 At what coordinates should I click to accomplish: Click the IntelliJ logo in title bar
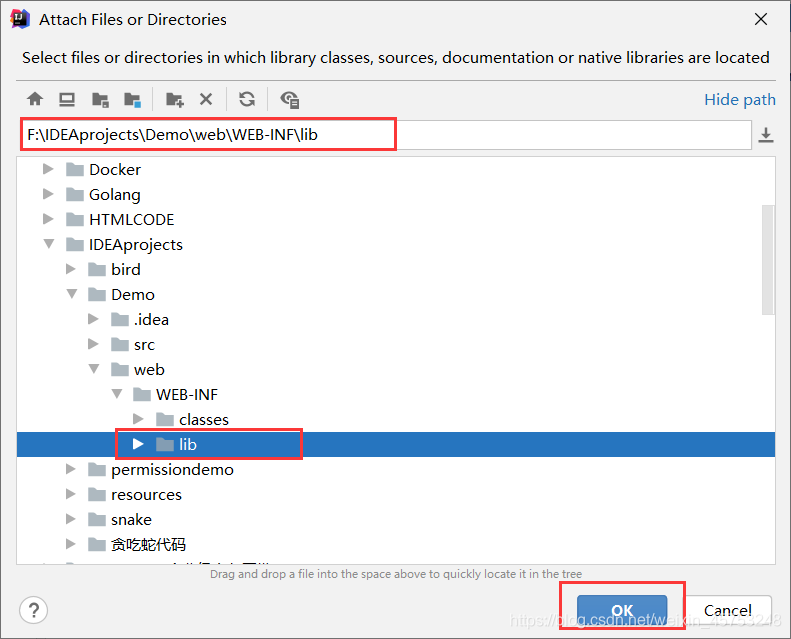[20, 19]
